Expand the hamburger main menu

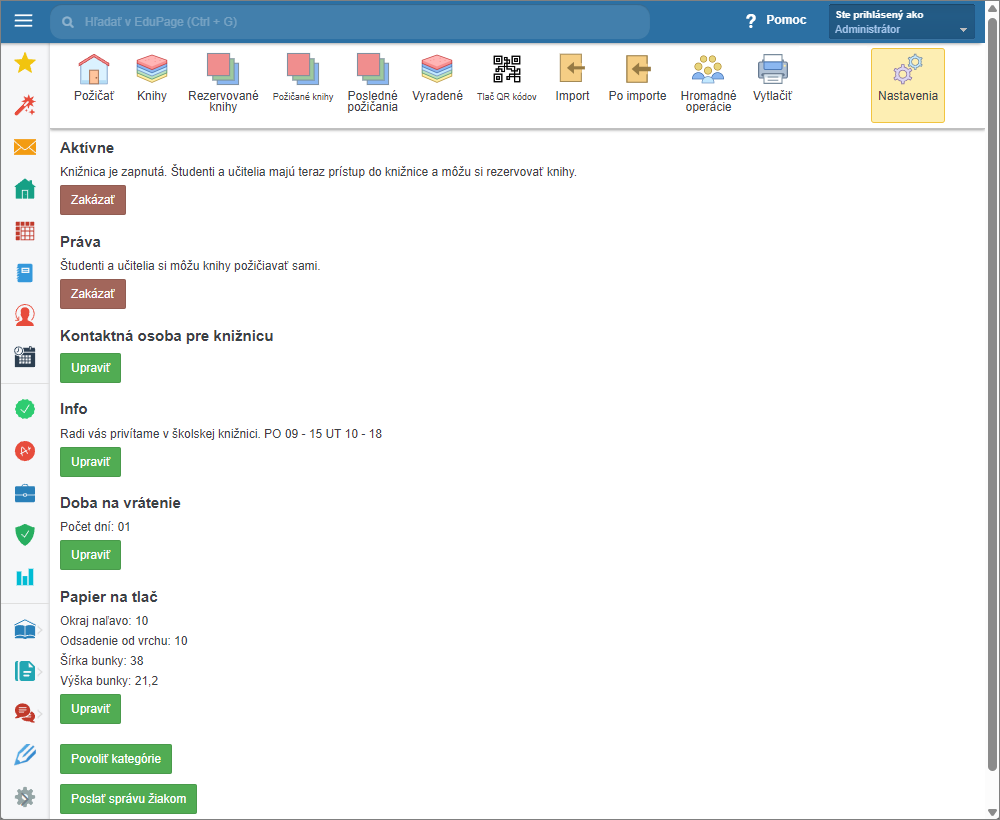click(23, 21)
